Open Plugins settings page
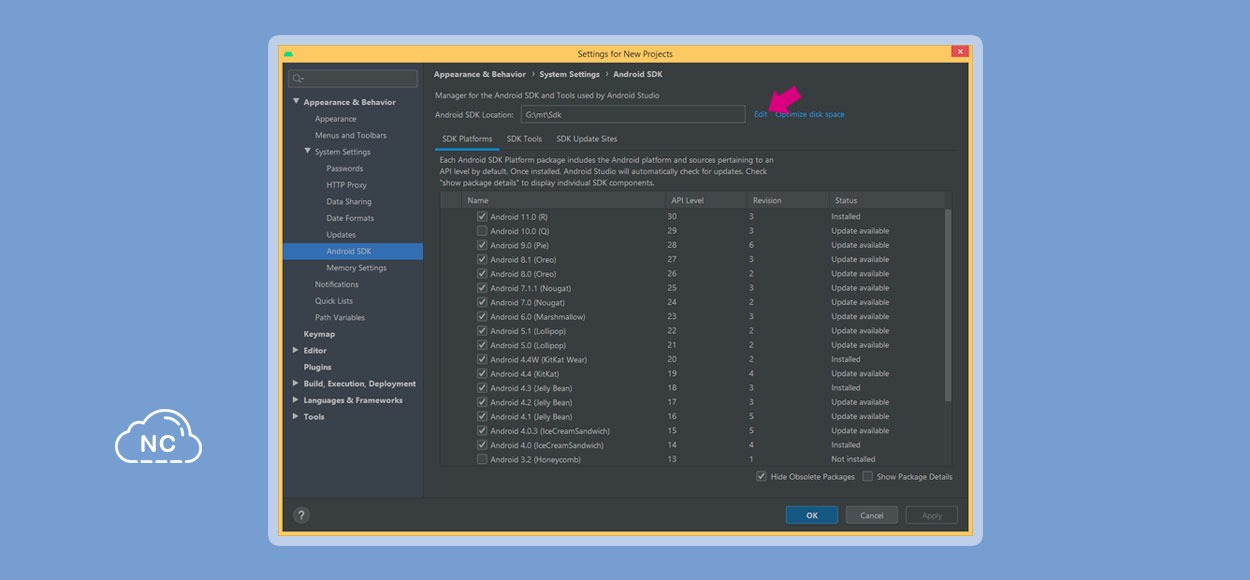The image size is (1250, 580). click(x=317, y=367)
